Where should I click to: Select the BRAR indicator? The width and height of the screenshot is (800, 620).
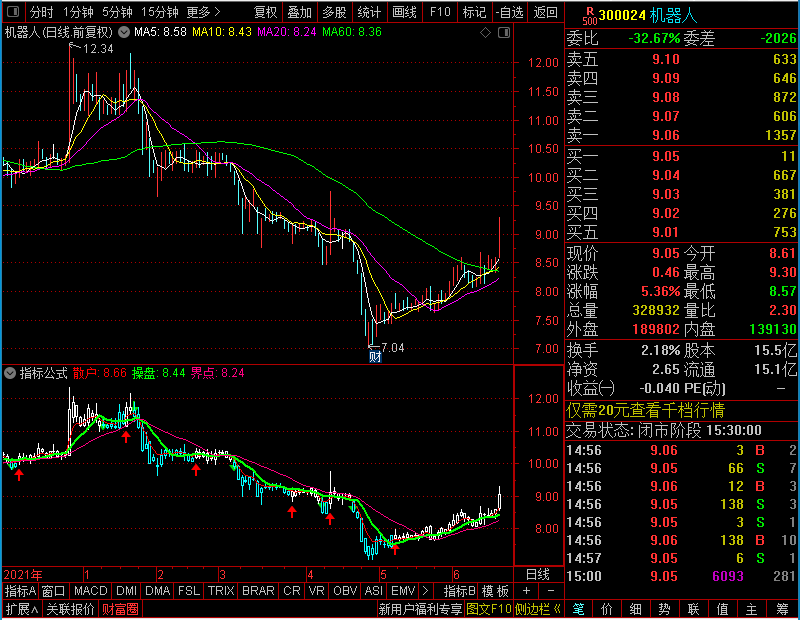tap(258, 591)
